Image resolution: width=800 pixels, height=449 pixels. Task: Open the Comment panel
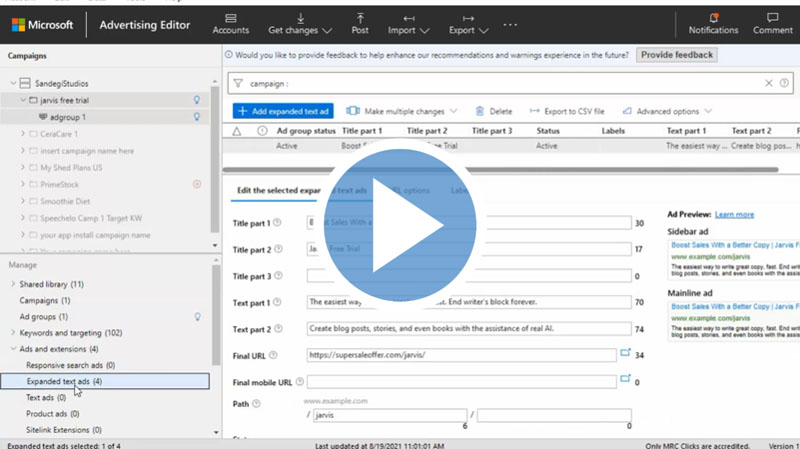click(772, 24)
